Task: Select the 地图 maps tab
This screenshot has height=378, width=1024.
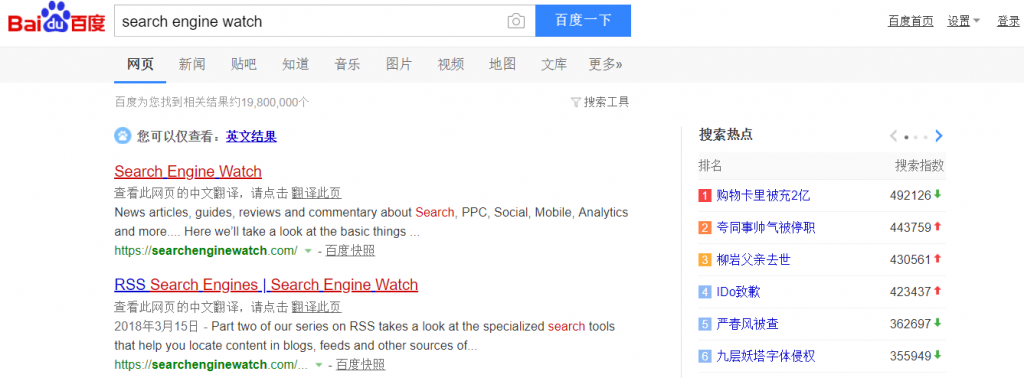Action: [502, 64]
